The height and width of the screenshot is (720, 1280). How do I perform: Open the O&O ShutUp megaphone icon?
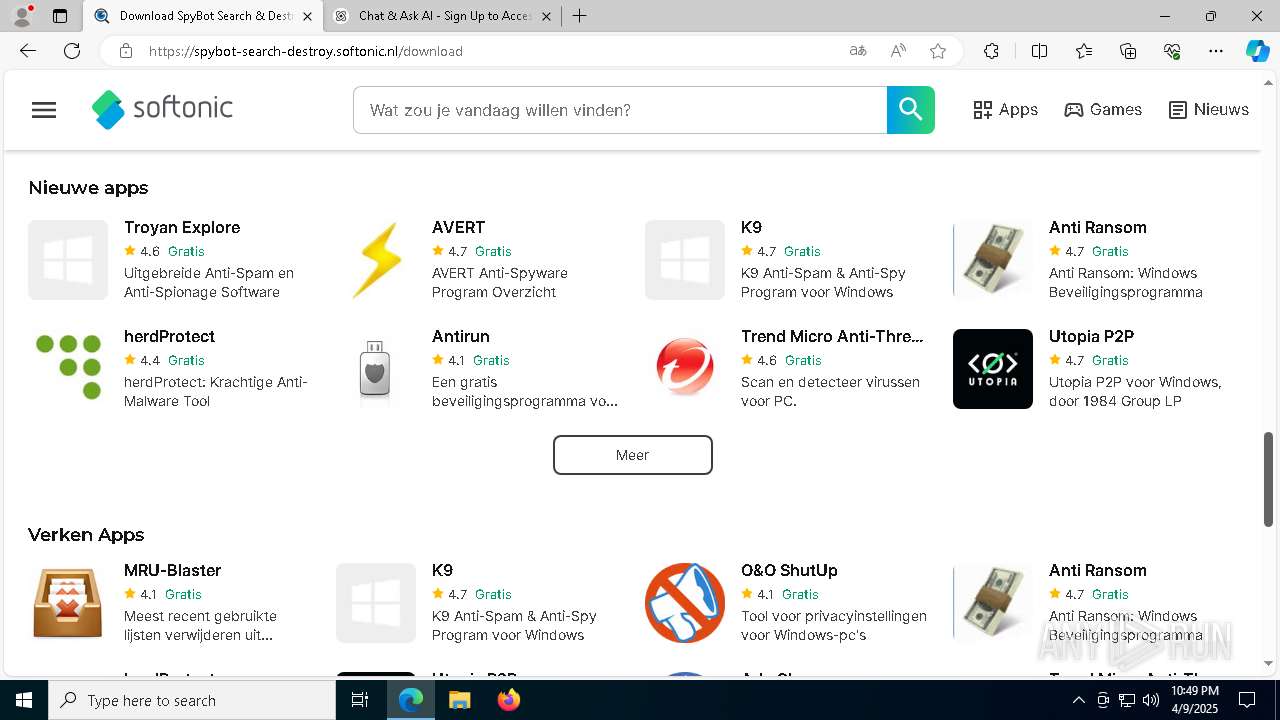point(685,603)
